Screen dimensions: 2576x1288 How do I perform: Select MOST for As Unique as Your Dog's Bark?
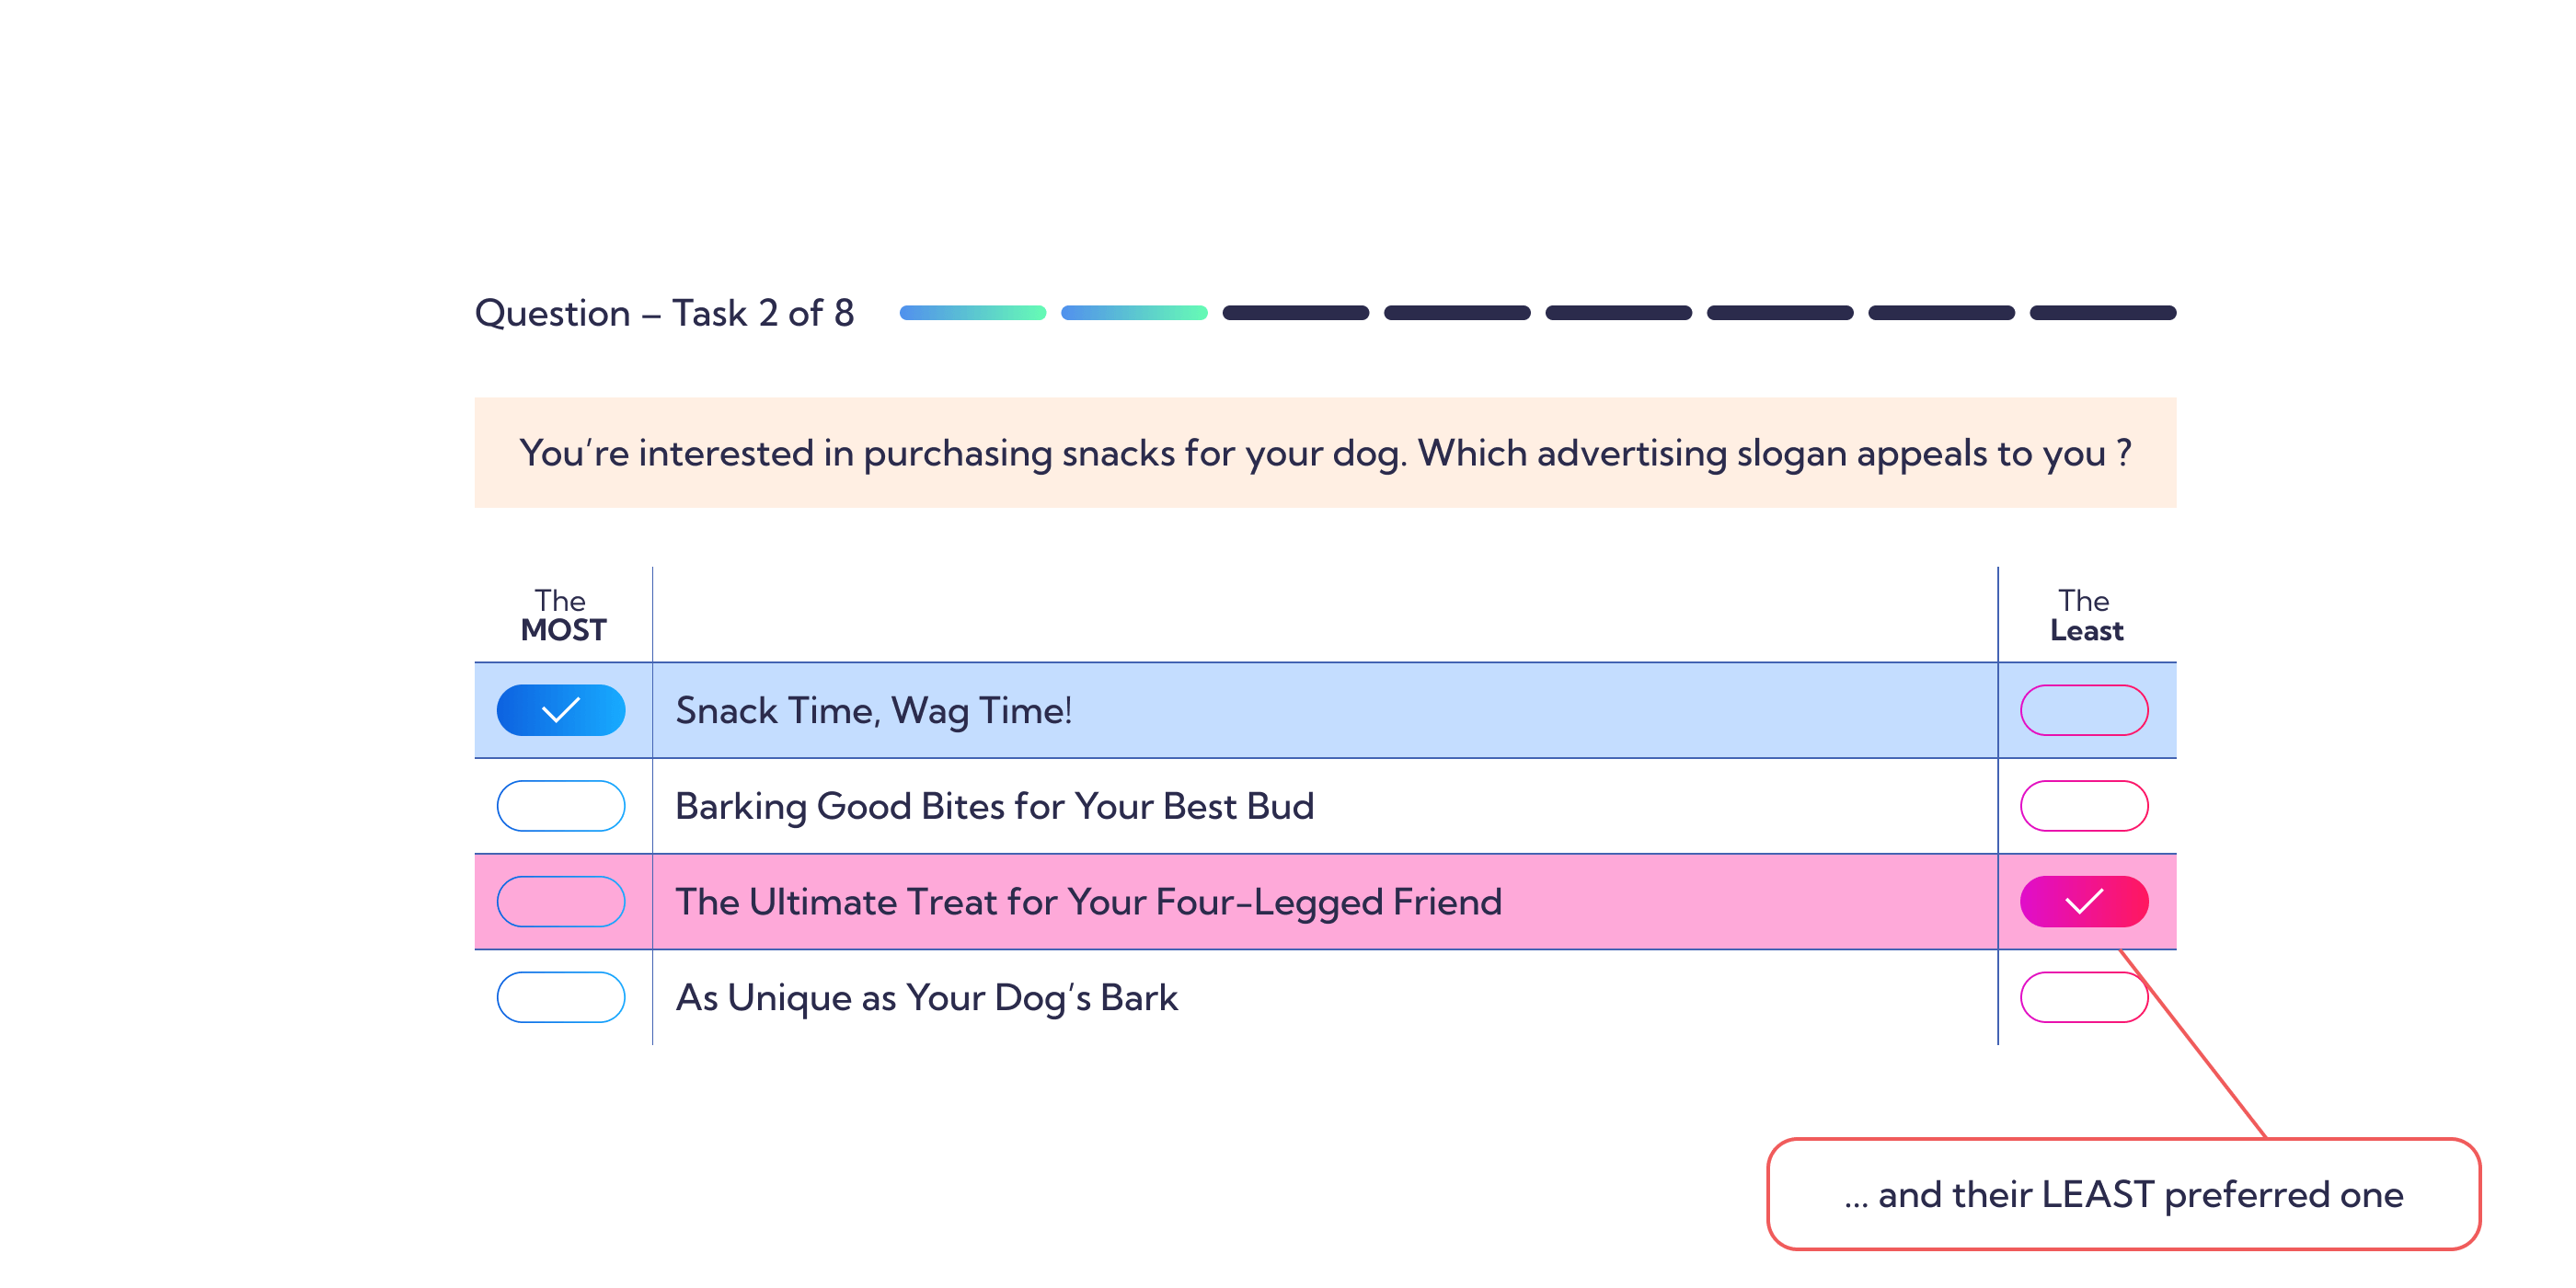click(x=560, y=997)
